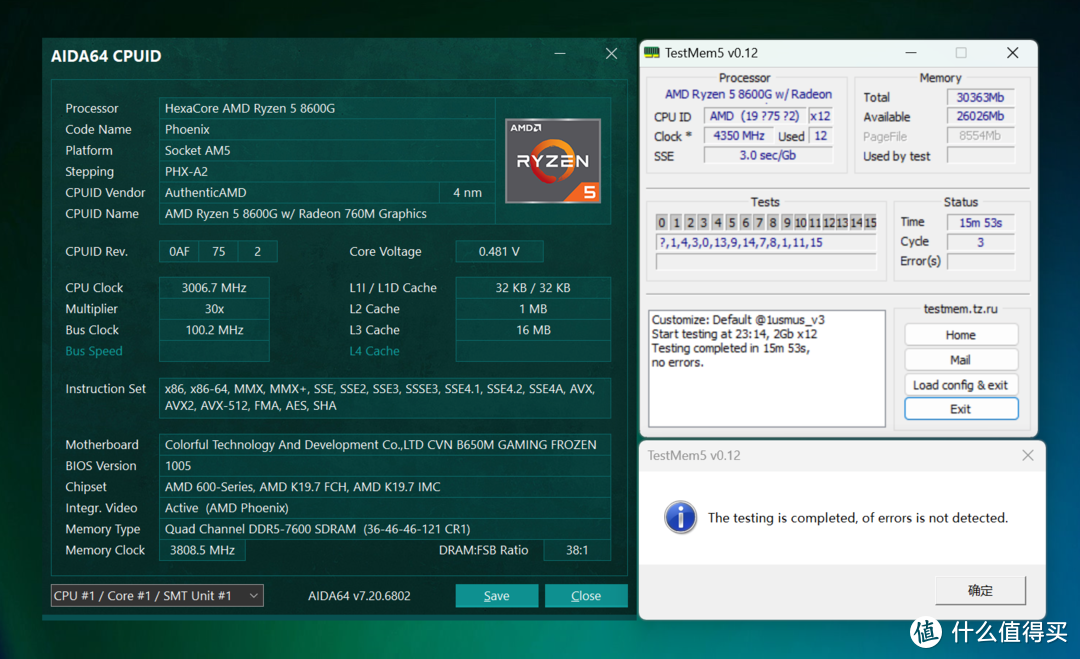
Task: Confirm the dialog with the 确定 button
Action: point(980,590)
